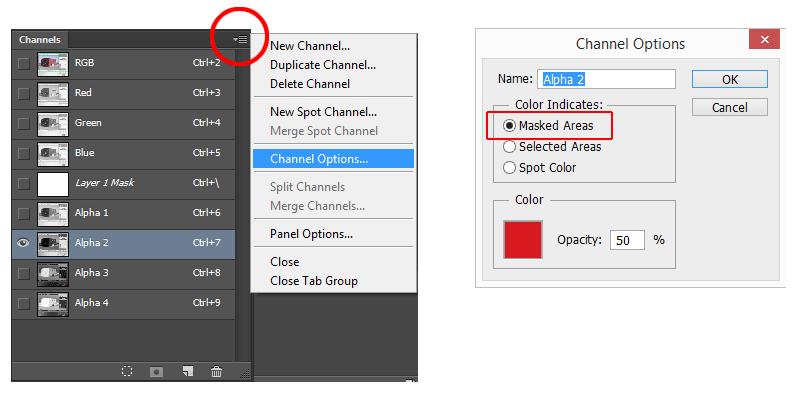This screenshot has width=794, height=396.
Task: Confirm Channel Options with OK
Action: pos(730,80)
